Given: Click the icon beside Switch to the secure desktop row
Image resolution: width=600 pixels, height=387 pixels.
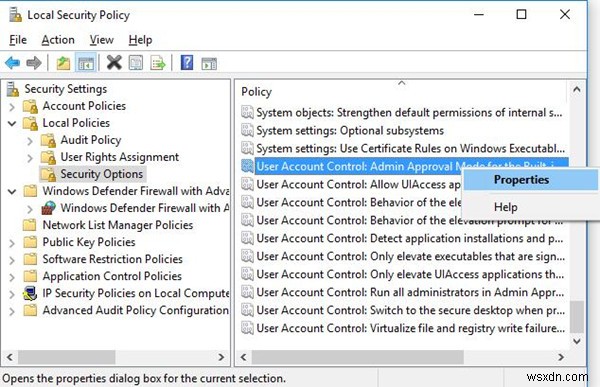Looking at the screenshot, I should coord(247,310).
